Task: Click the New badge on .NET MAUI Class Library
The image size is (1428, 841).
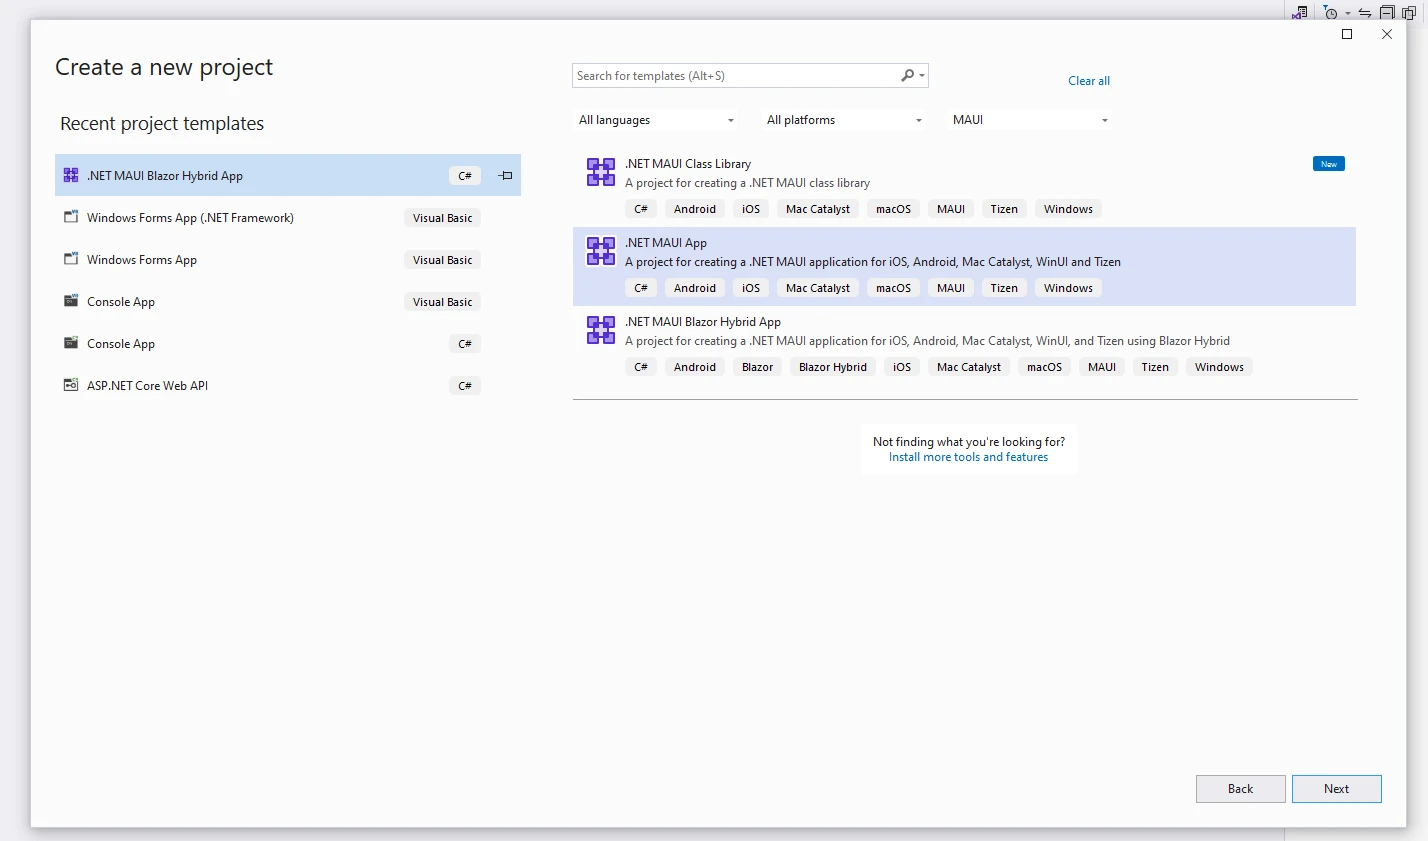Action: (1328, 163)
